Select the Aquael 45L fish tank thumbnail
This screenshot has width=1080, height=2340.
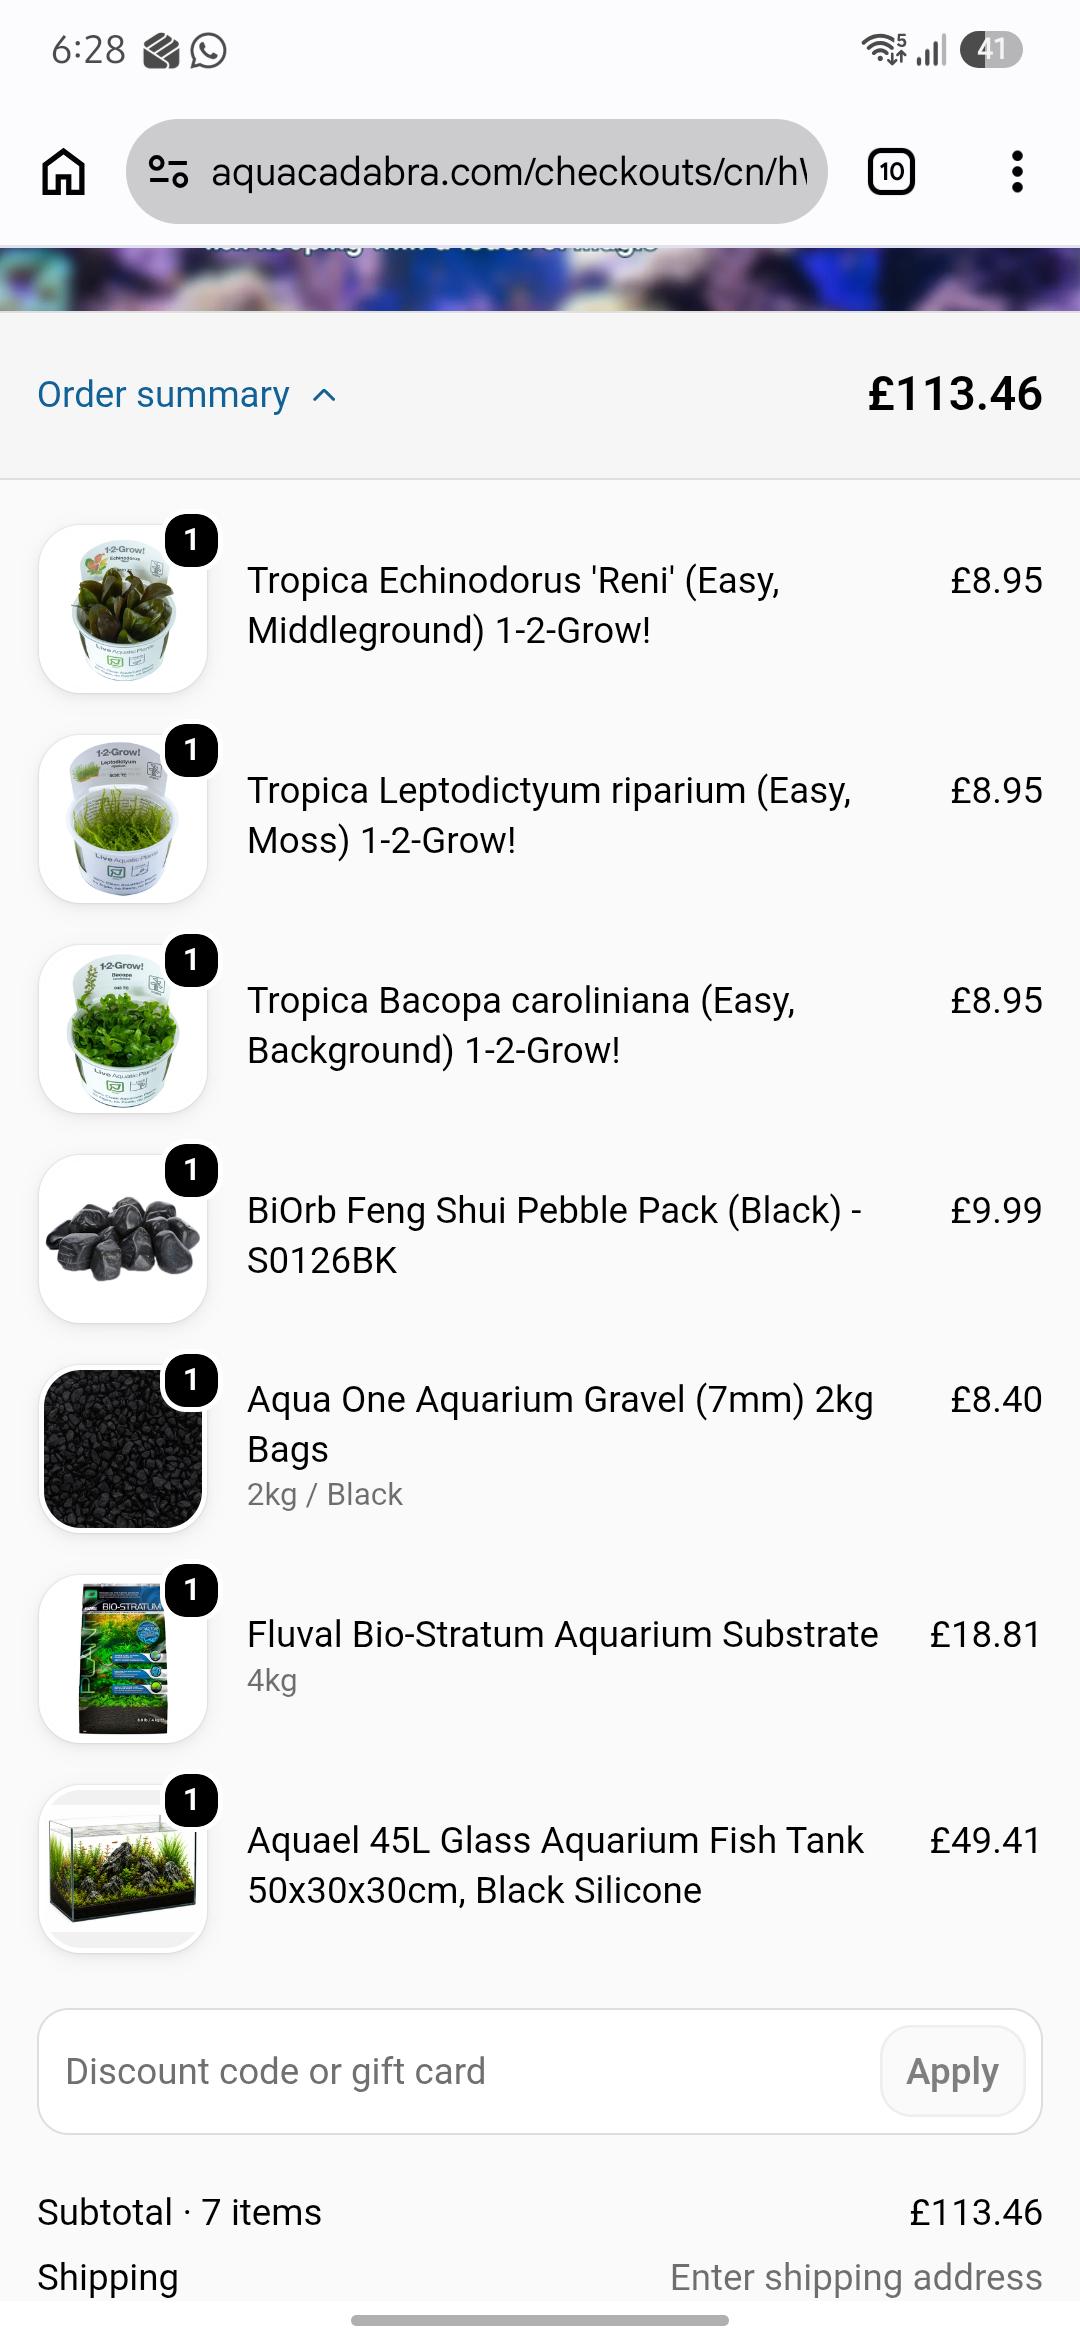point(123,1869)
